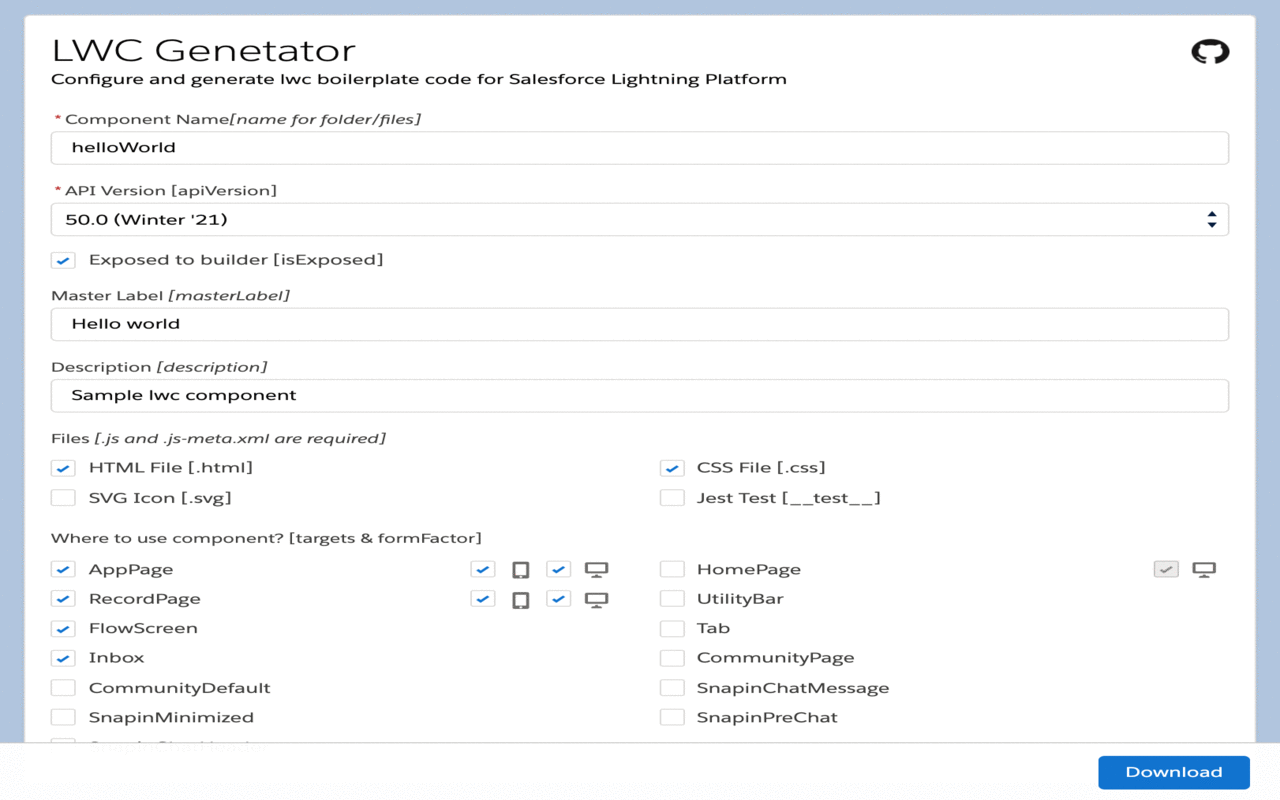Check the SnapinPreChat target
Image resolution: width=1280 pixels, height=800 pixels.
coord(672,717)
